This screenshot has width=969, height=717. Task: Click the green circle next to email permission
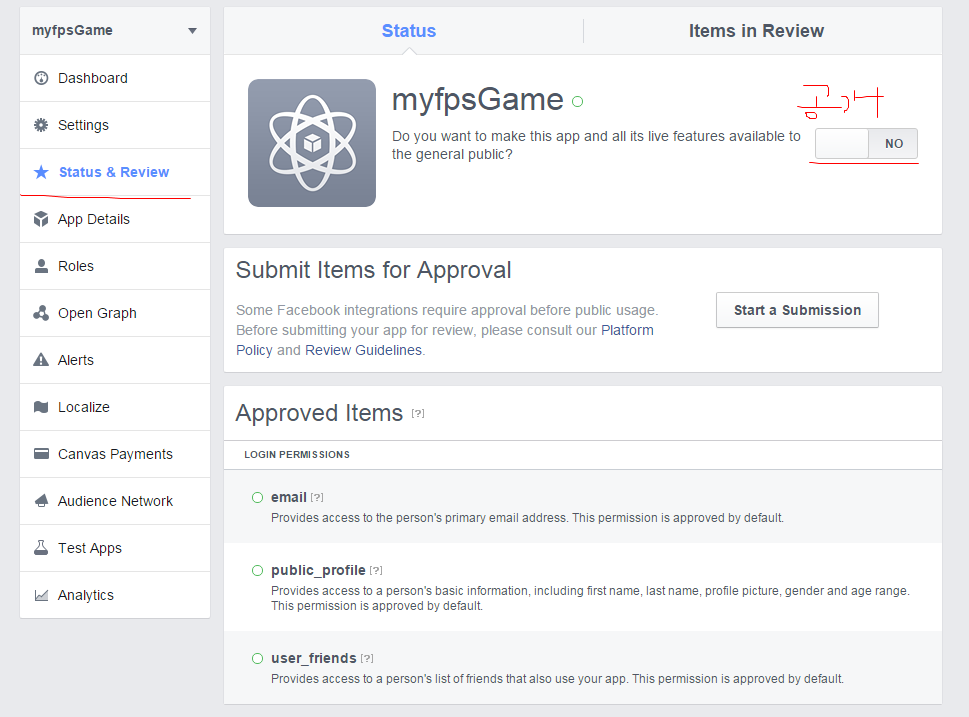258,498
